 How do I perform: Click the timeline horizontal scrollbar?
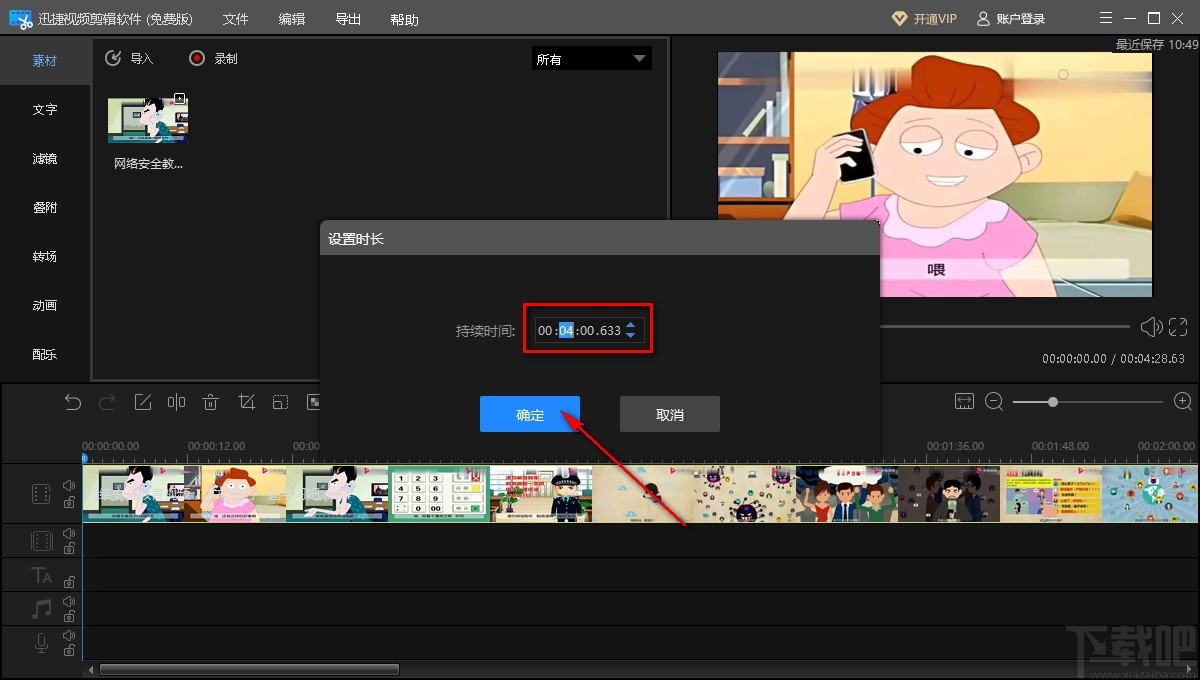(250, 670)
